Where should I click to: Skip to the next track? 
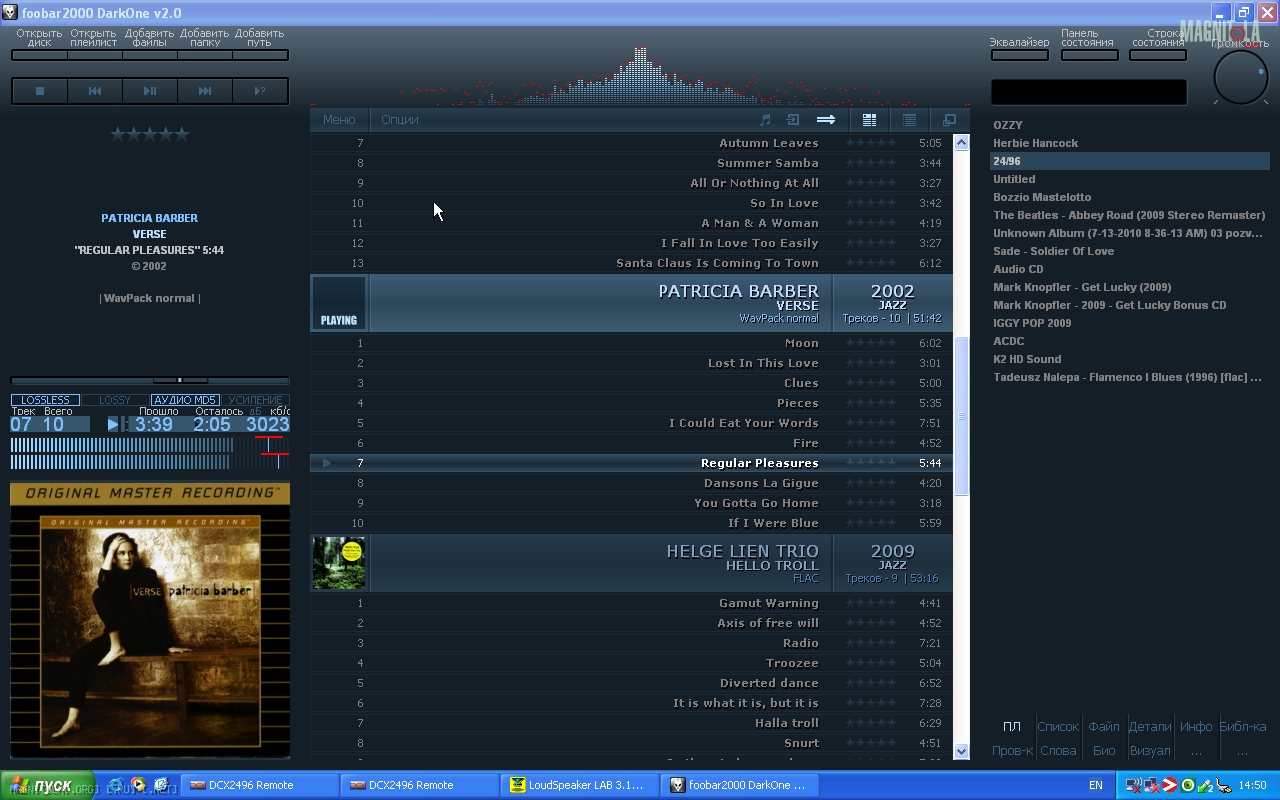point(205,91)
